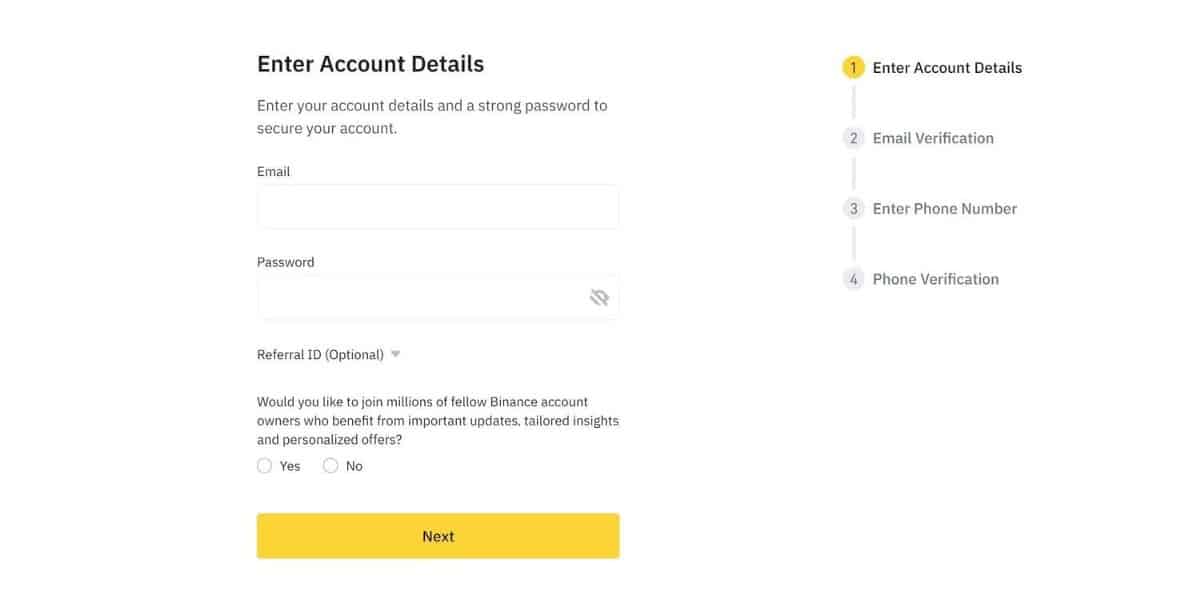Click the crossed-out eye in the password field

598,297
